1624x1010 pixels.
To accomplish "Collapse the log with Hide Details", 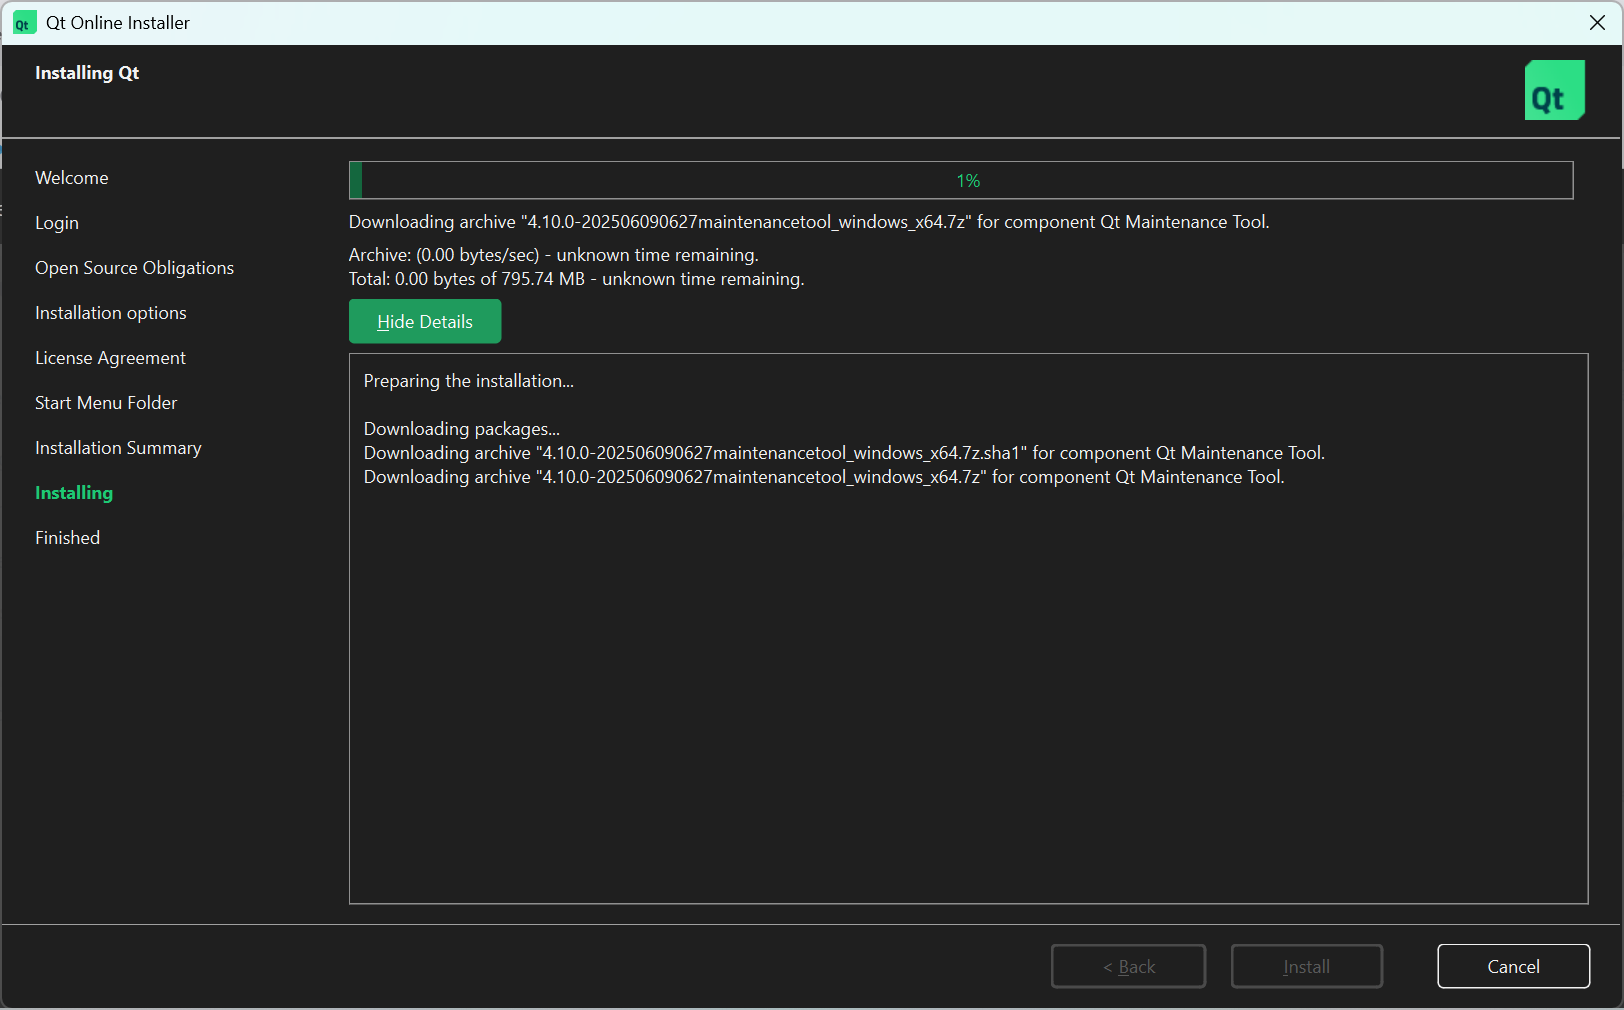I will tap(425, 322).
